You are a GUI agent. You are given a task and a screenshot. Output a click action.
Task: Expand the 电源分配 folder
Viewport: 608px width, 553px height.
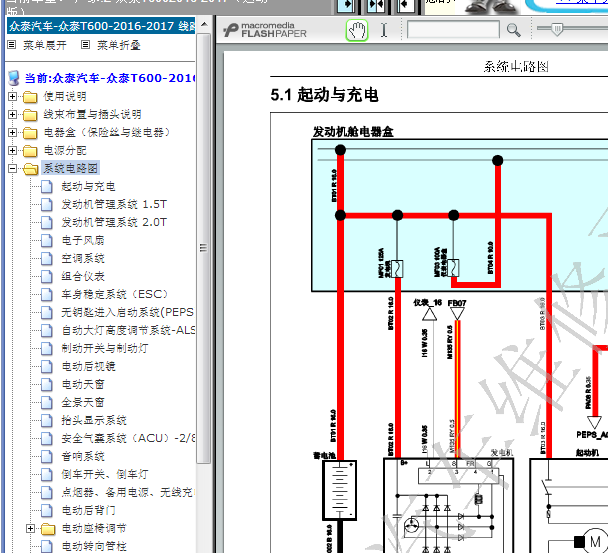(12, 150)
